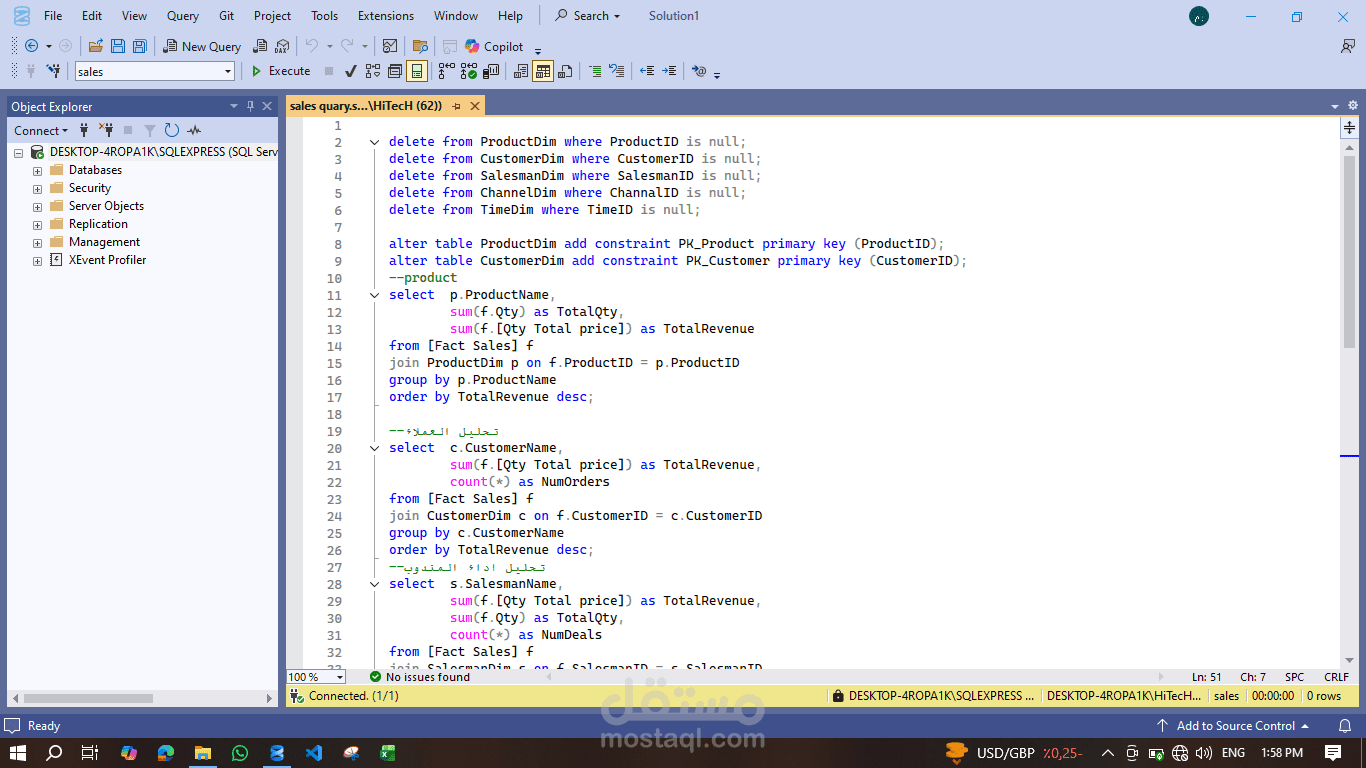Collapse the code block at line 11
Image resolution: width=1366 pixels, height=768 pixels.
(374, 295)
